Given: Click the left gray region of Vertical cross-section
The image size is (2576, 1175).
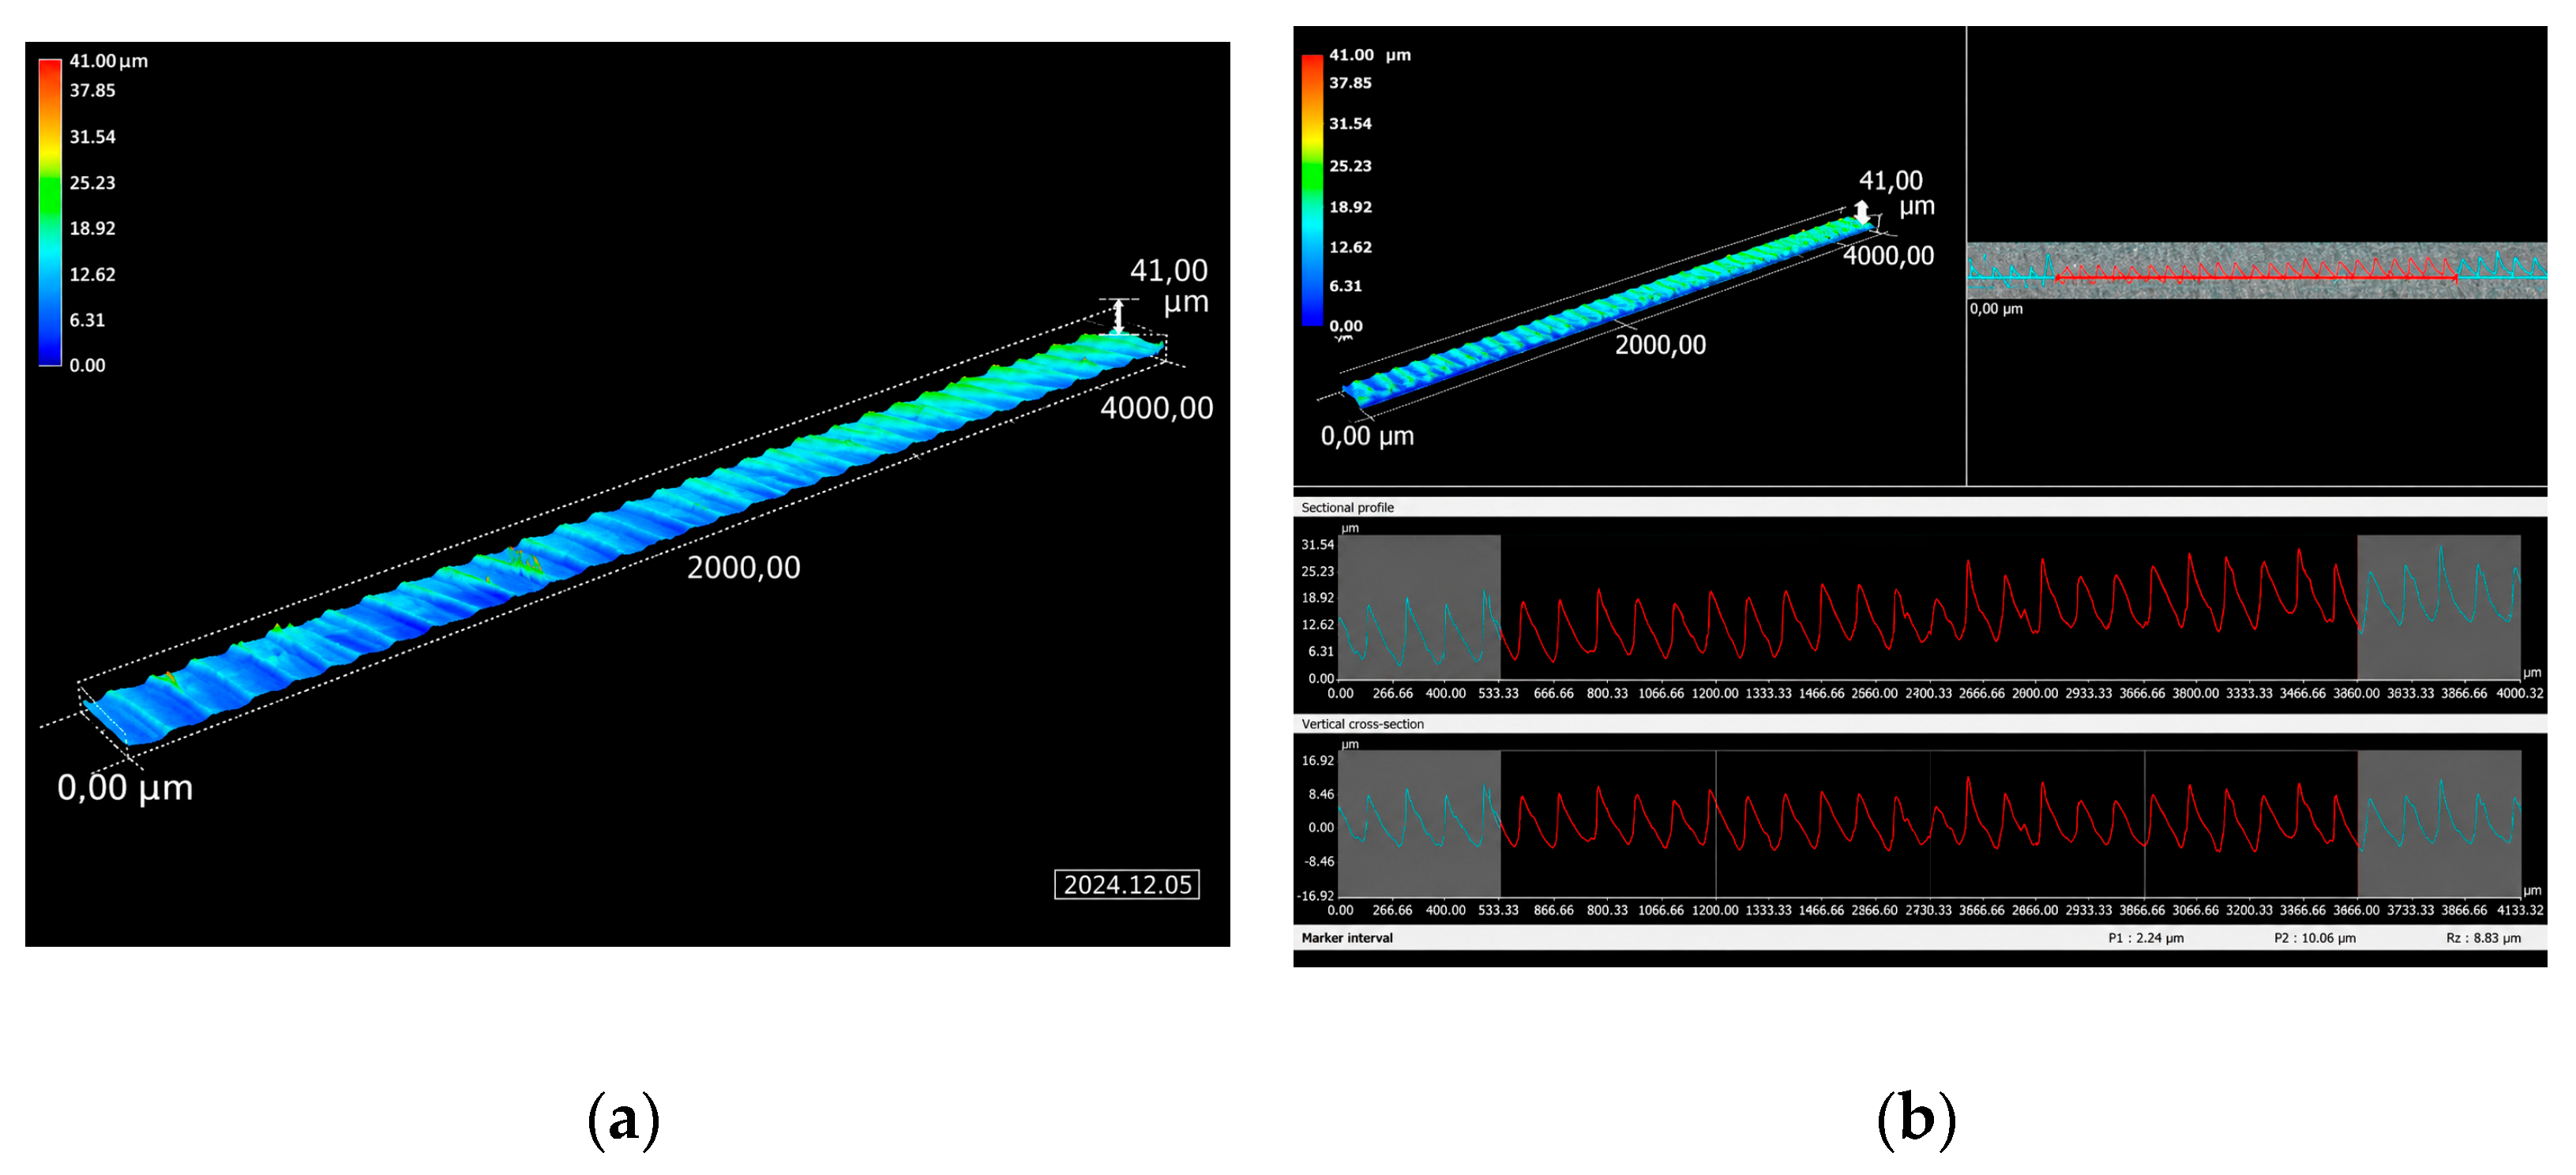Looking at the screenshot, I should (1419, 824).
